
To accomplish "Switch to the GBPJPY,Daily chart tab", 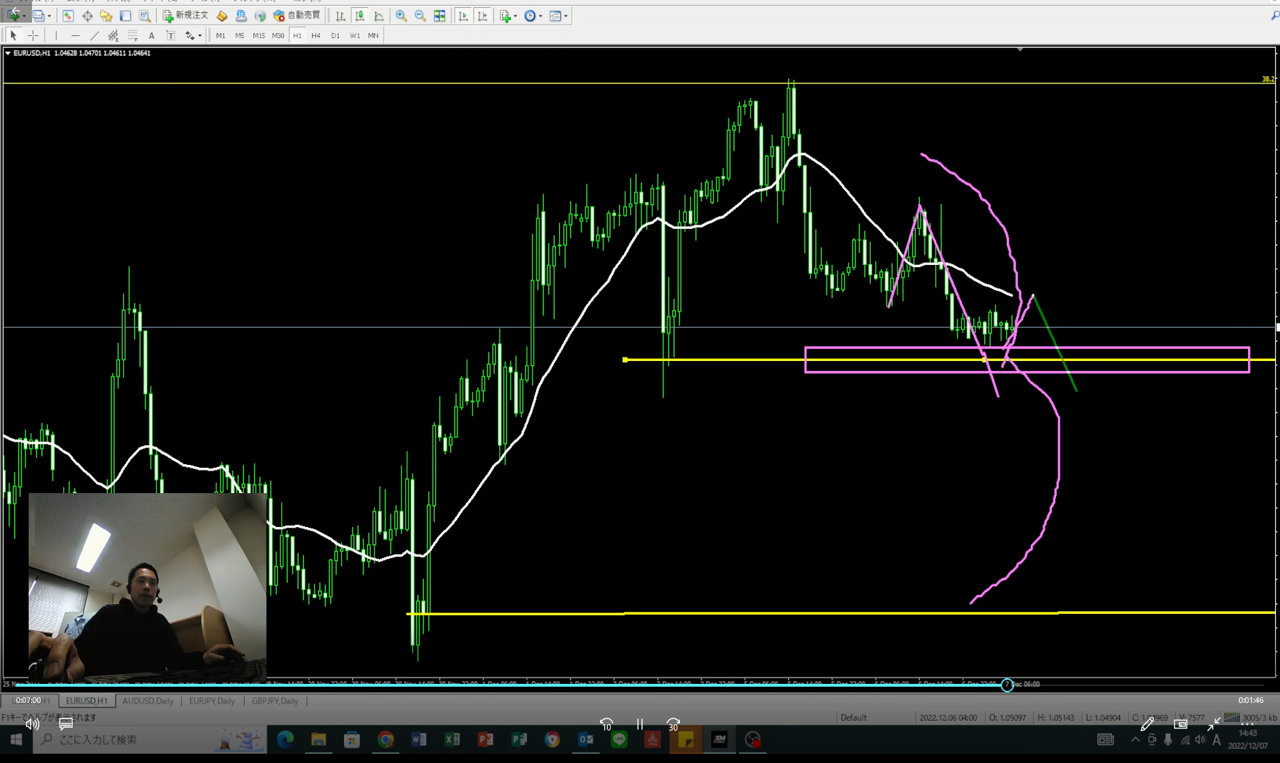I will [275, 701].
